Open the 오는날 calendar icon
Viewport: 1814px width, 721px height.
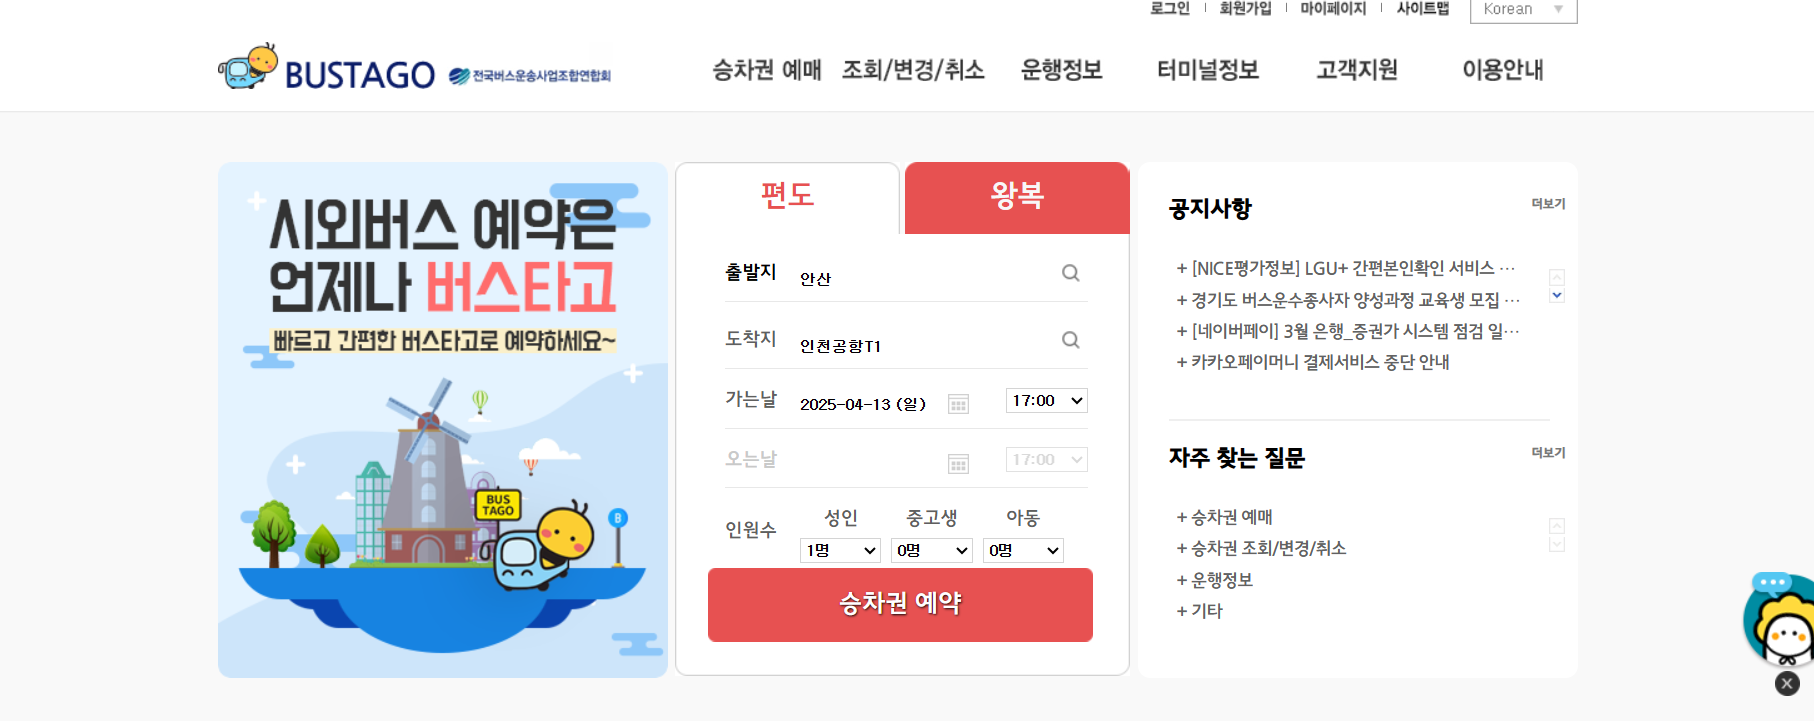point(958,463)
